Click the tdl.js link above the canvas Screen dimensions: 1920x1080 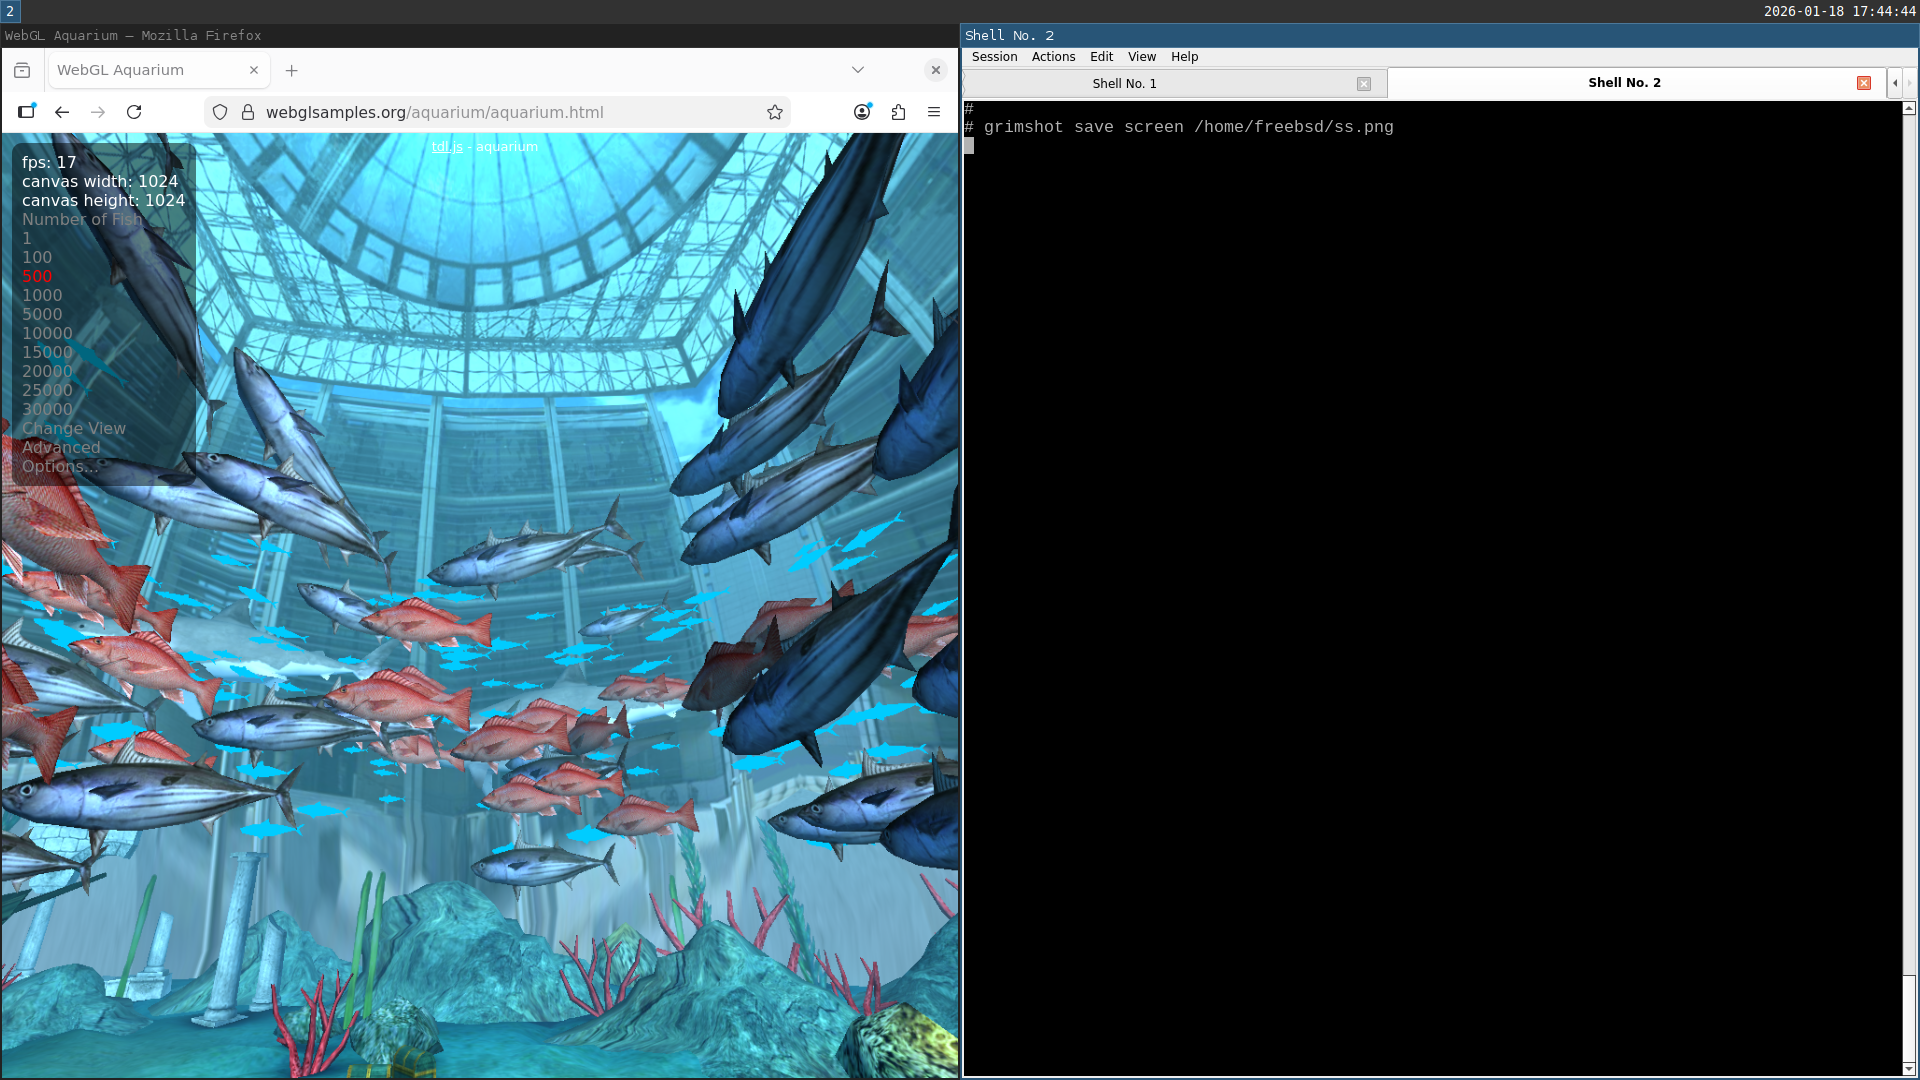click(447, 146)
